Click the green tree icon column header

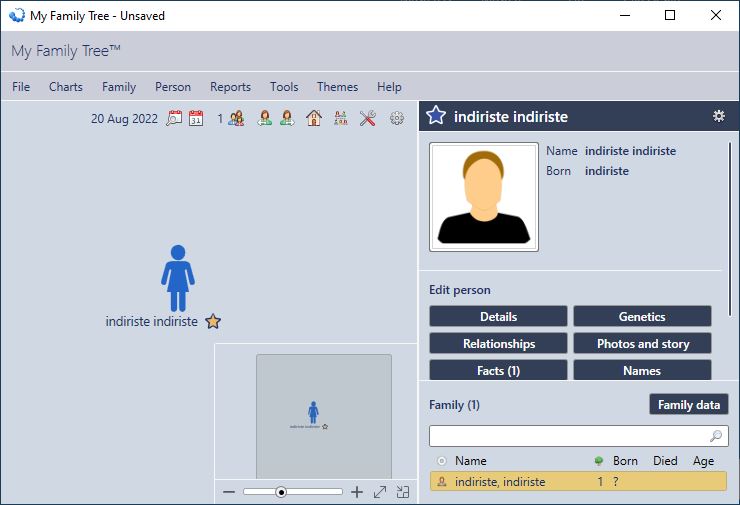tap(598, 461)
